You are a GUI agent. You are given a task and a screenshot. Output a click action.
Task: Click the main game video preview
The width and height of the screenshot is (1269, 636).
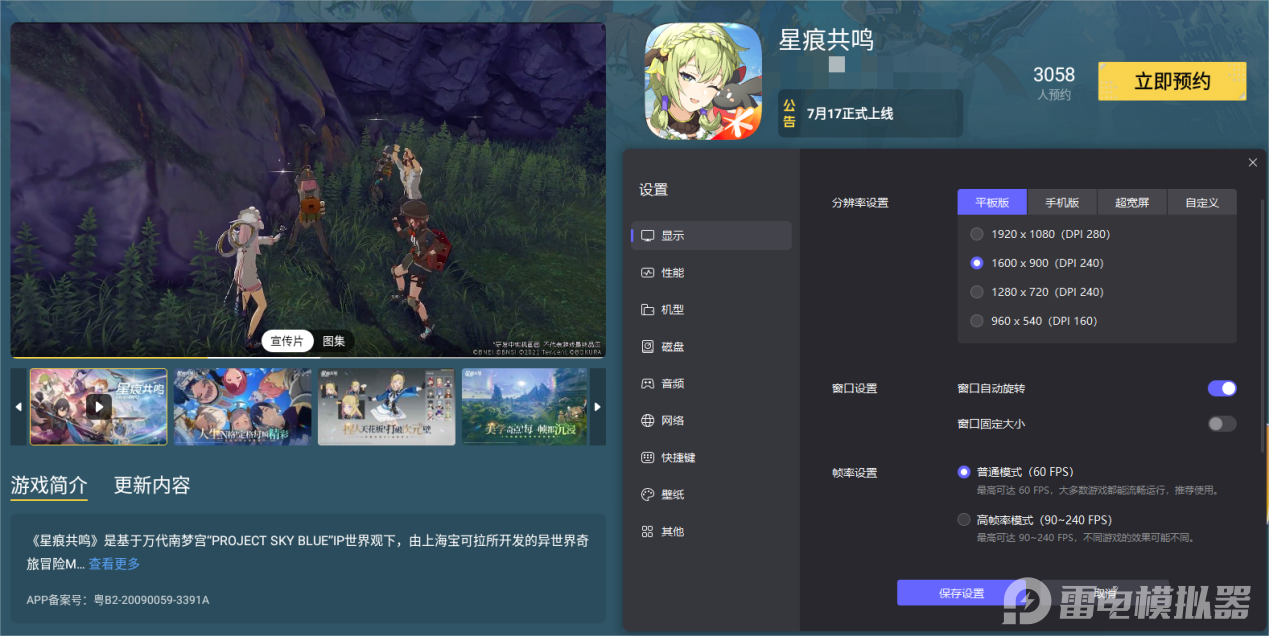(x=308, y=189)
